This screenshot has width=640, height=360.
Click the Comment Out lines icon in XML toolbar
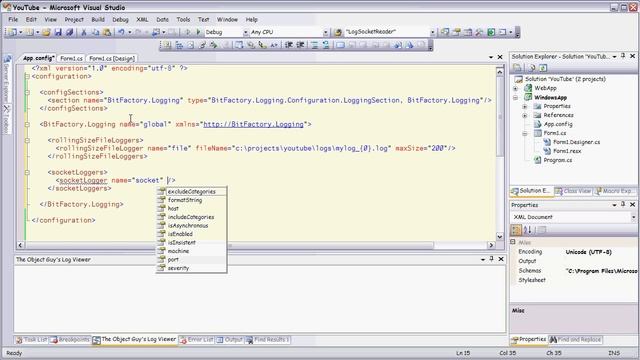(x=314, y=45)
